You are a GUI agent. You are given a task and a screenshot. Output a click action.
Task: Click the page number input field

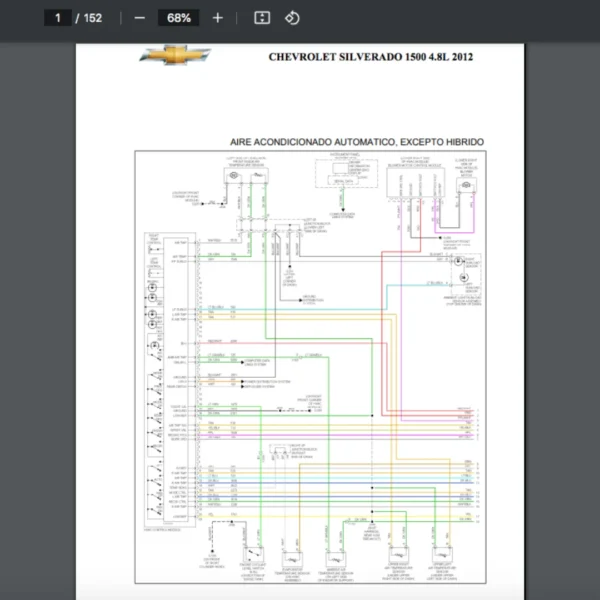coord(58,18)
